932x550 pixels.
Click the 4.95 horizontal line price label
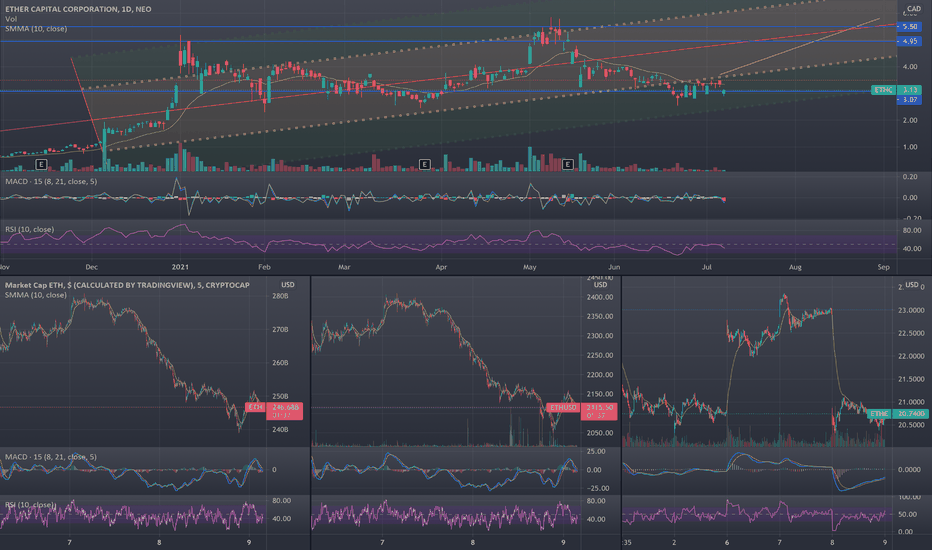pos(909,41)
